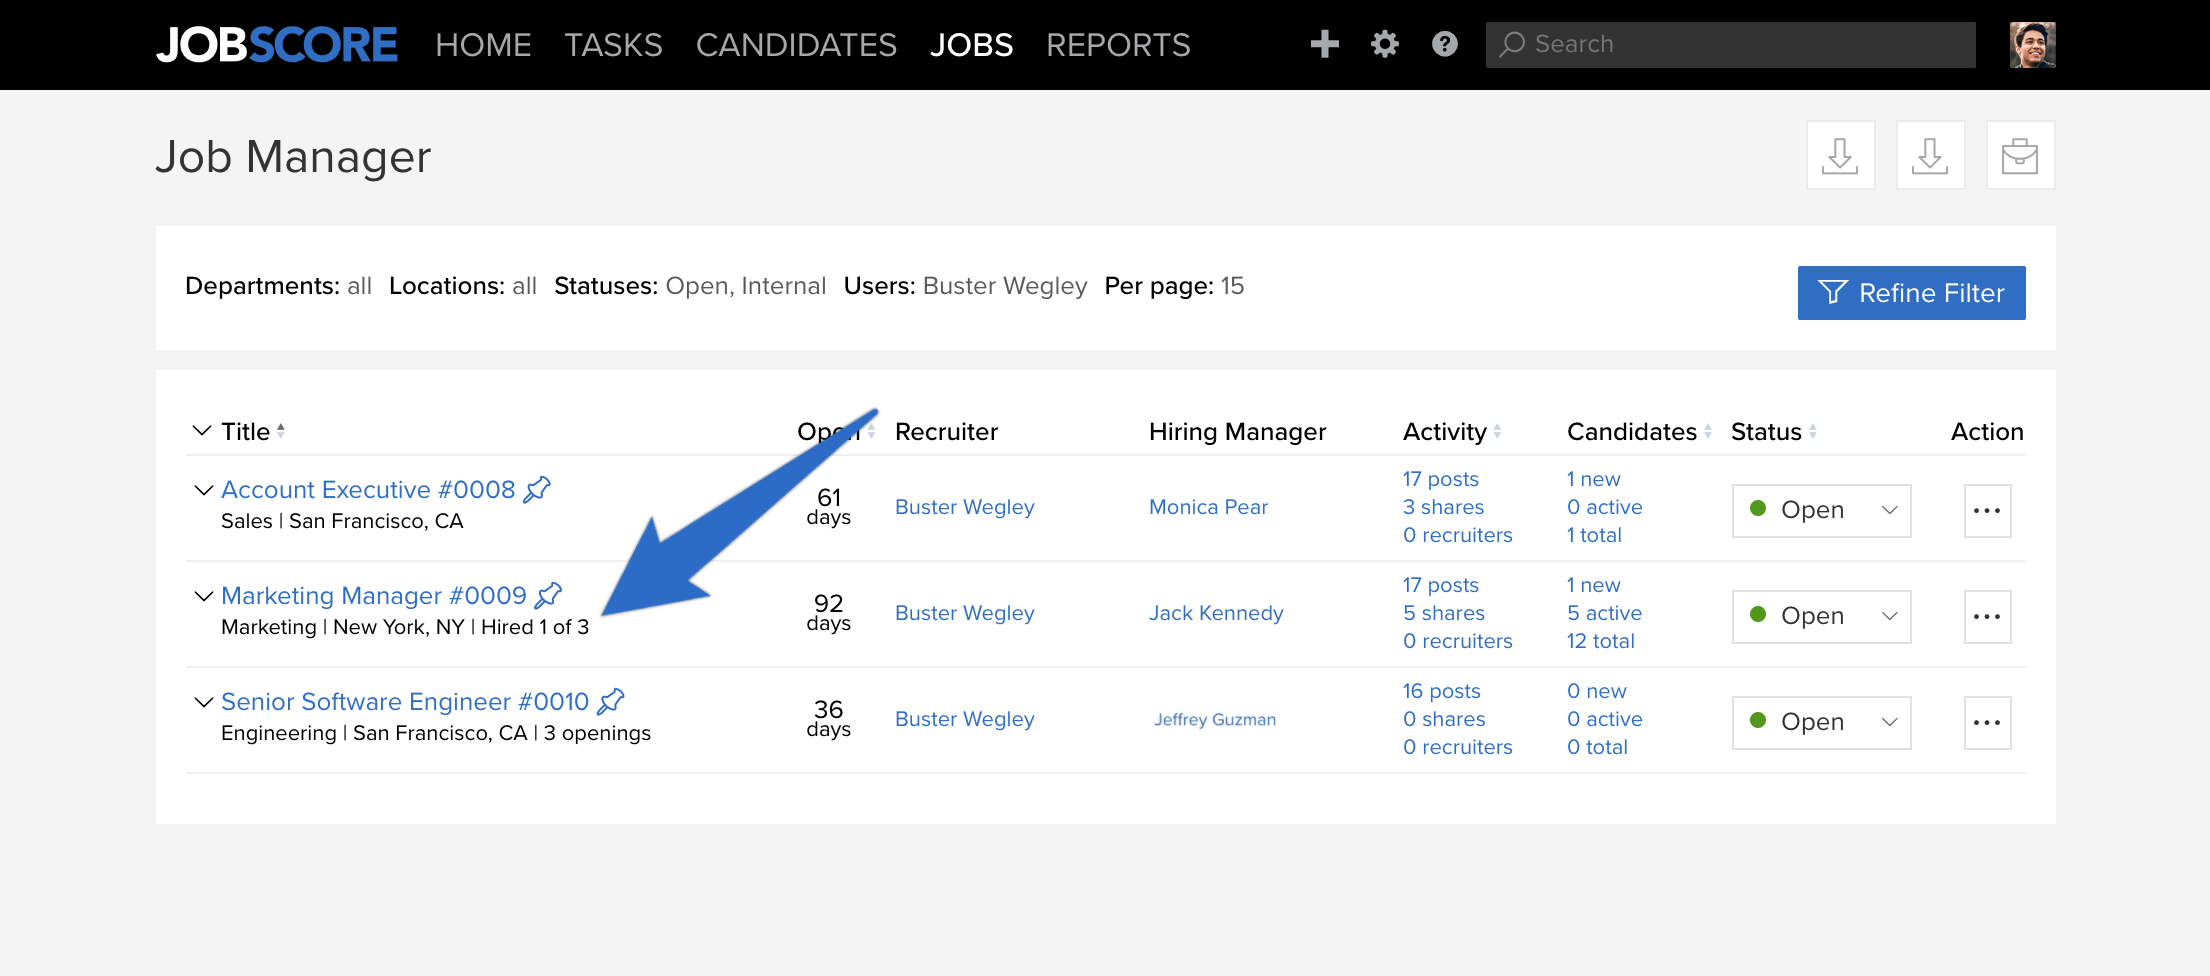Sort by Status column header
This screenshot has height=976, width=2210.
point(1774,431)
